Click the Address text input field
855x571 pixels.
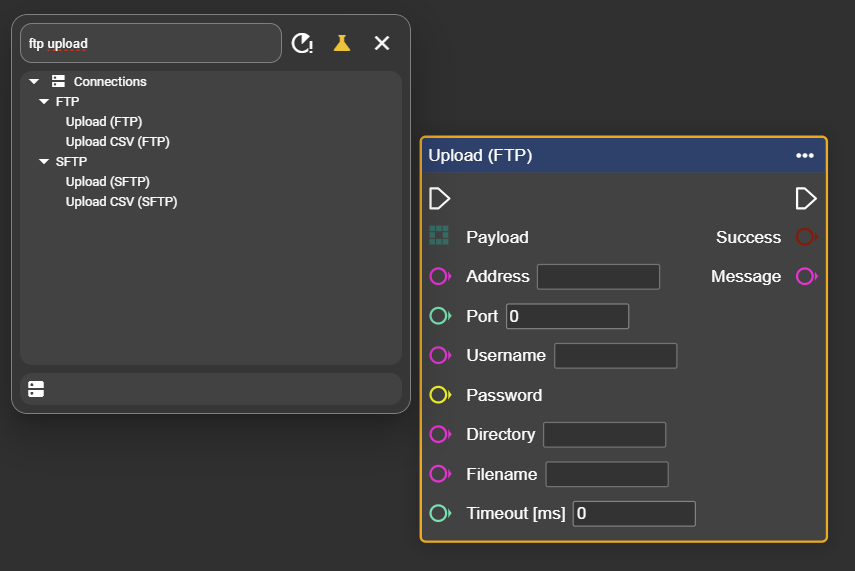(598, 277)
